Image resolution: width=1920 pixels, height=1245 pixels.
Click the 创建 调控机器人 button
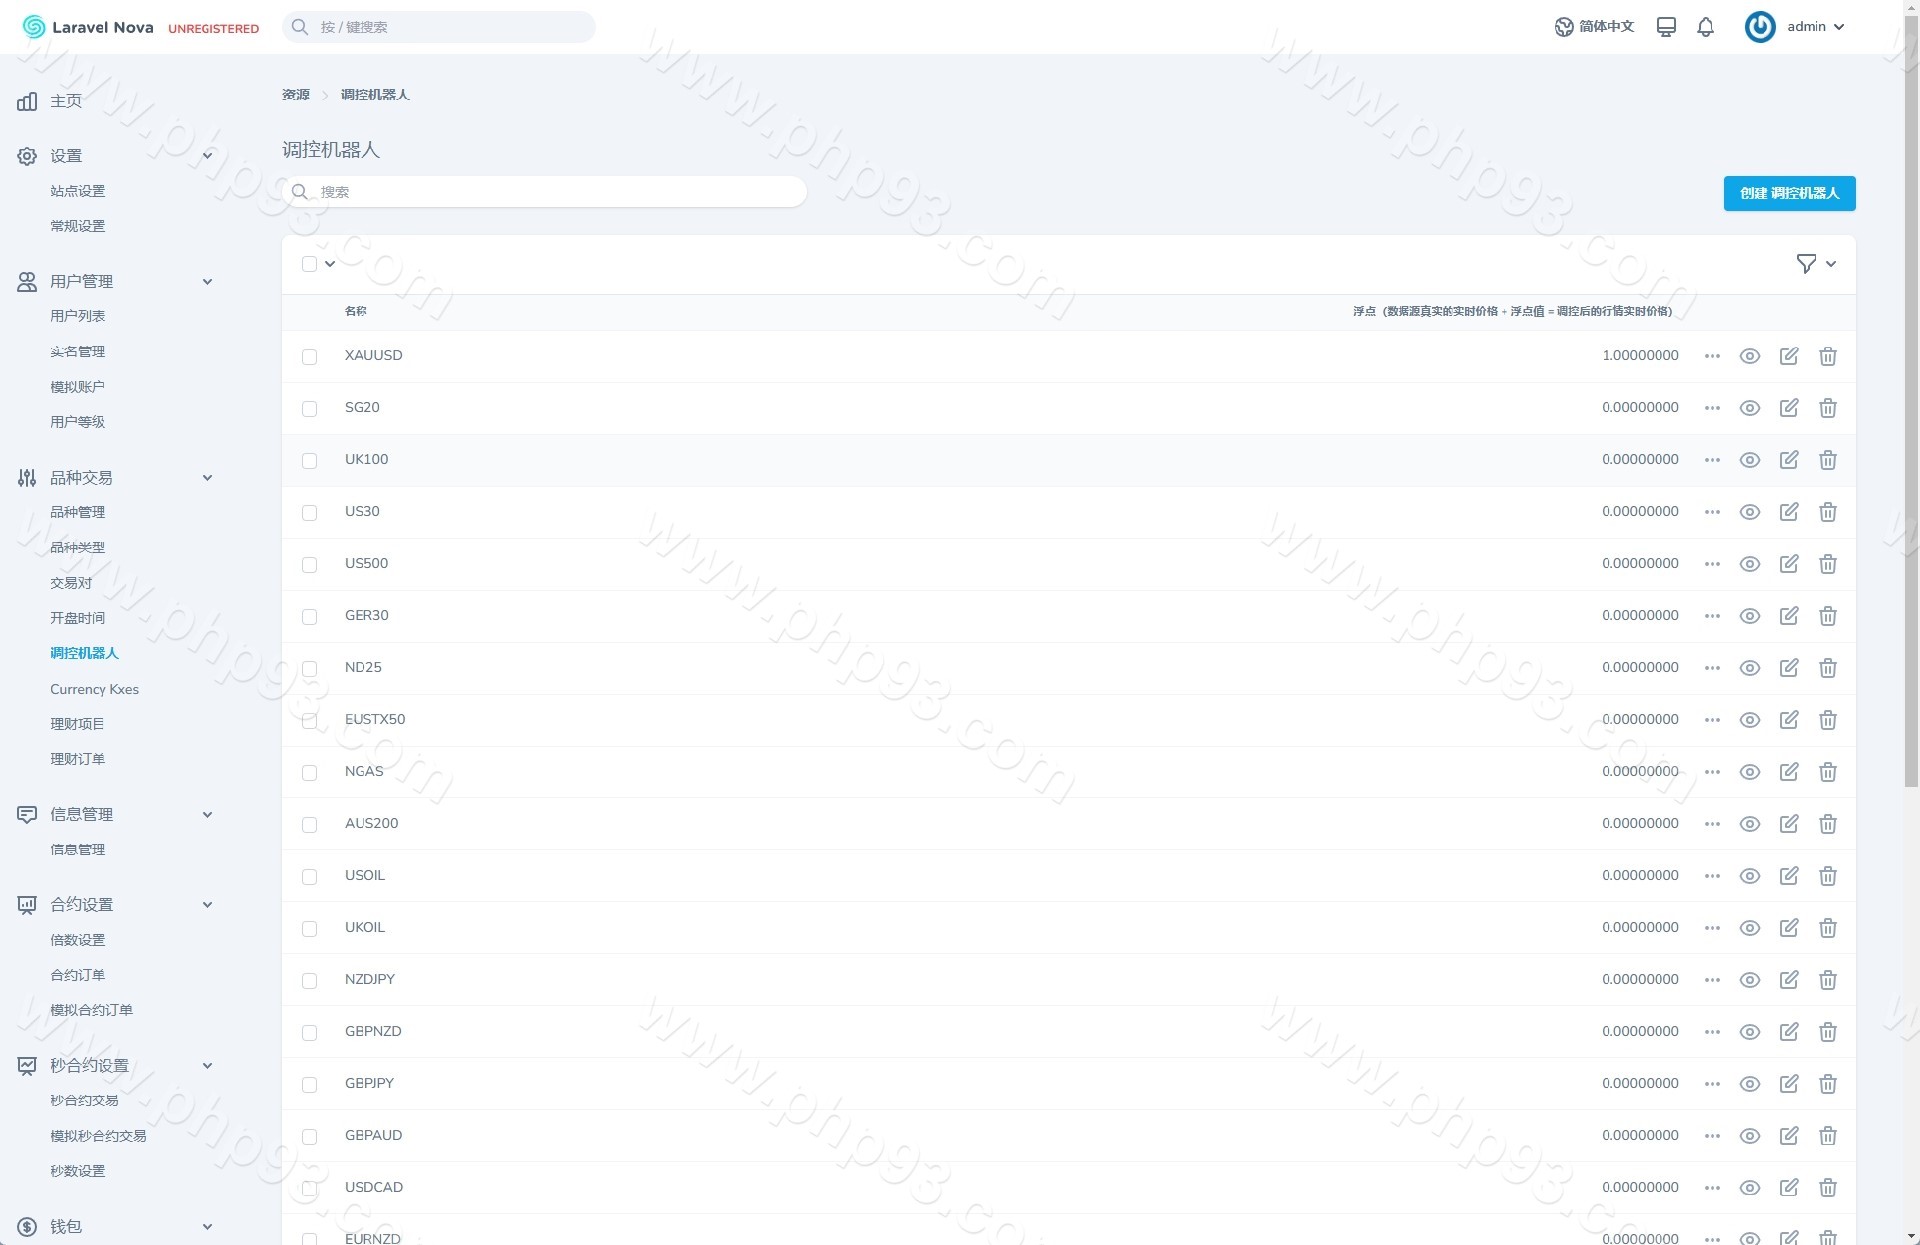pyautogui.click(x=1788, y=193)
